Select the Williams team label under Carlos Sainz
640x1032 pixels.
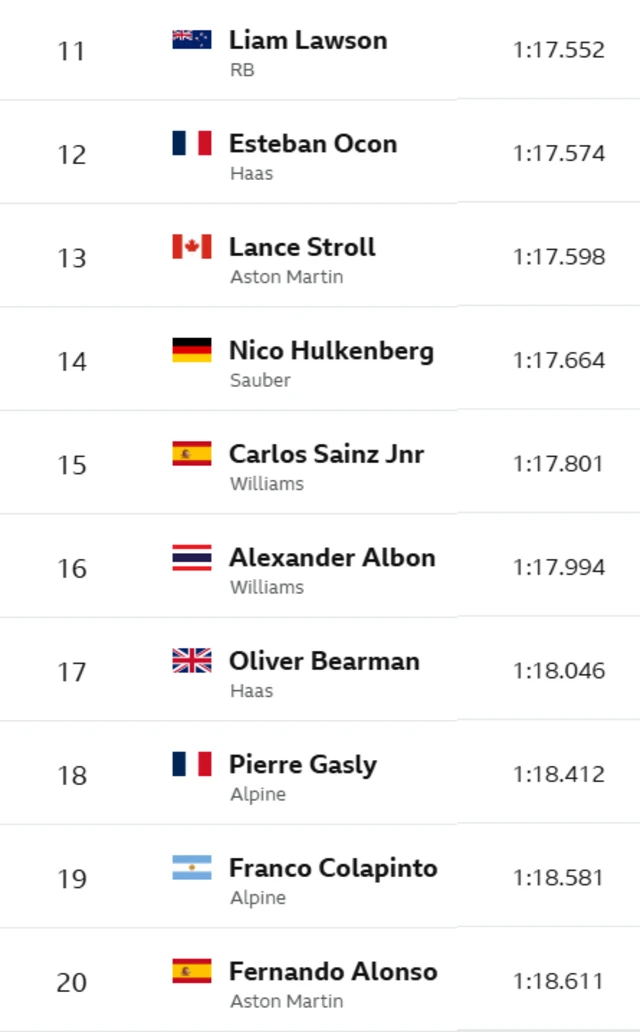[x=266, y=484]
